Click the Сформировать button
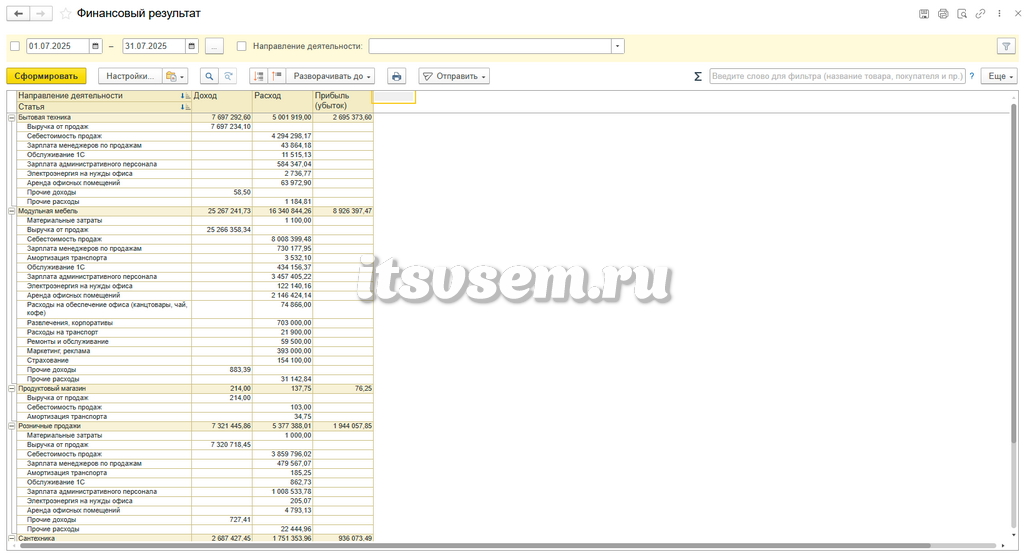Image resolution: width=1024 pixels, height=554 pixels. click(x=46, y=76)
